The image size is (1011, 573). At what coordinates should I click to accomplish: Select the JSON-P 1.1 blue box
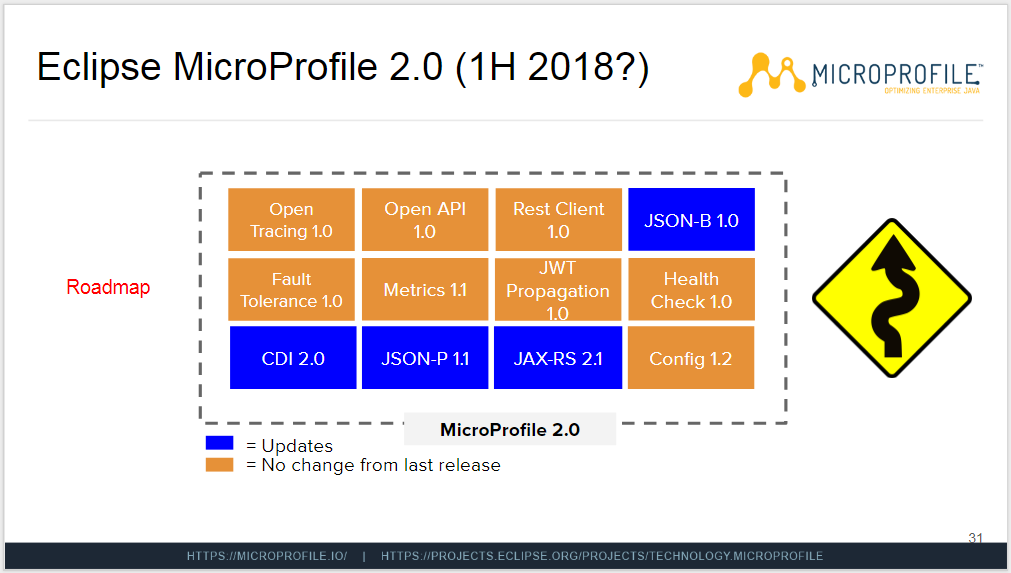425,358
